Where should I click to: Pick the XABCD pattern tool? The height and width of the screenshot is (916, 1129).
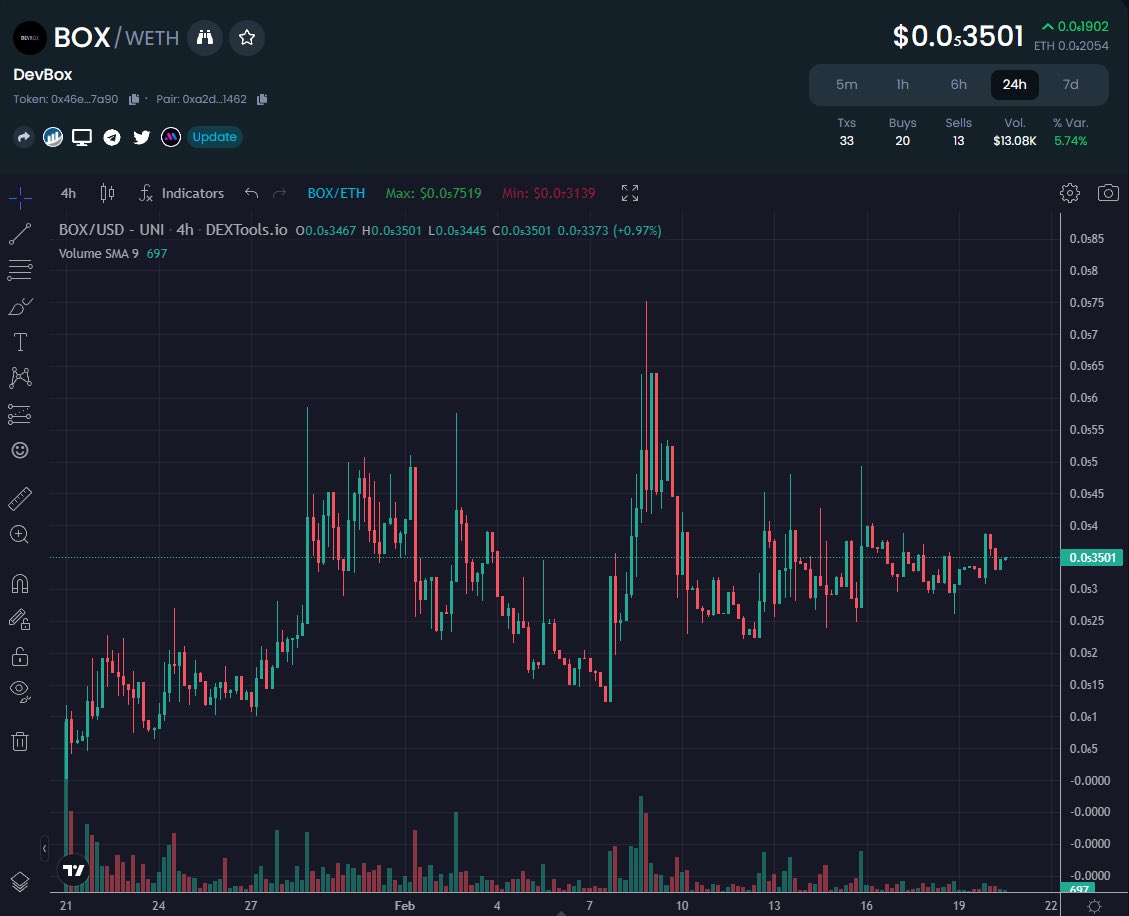(x=19, y=377)
